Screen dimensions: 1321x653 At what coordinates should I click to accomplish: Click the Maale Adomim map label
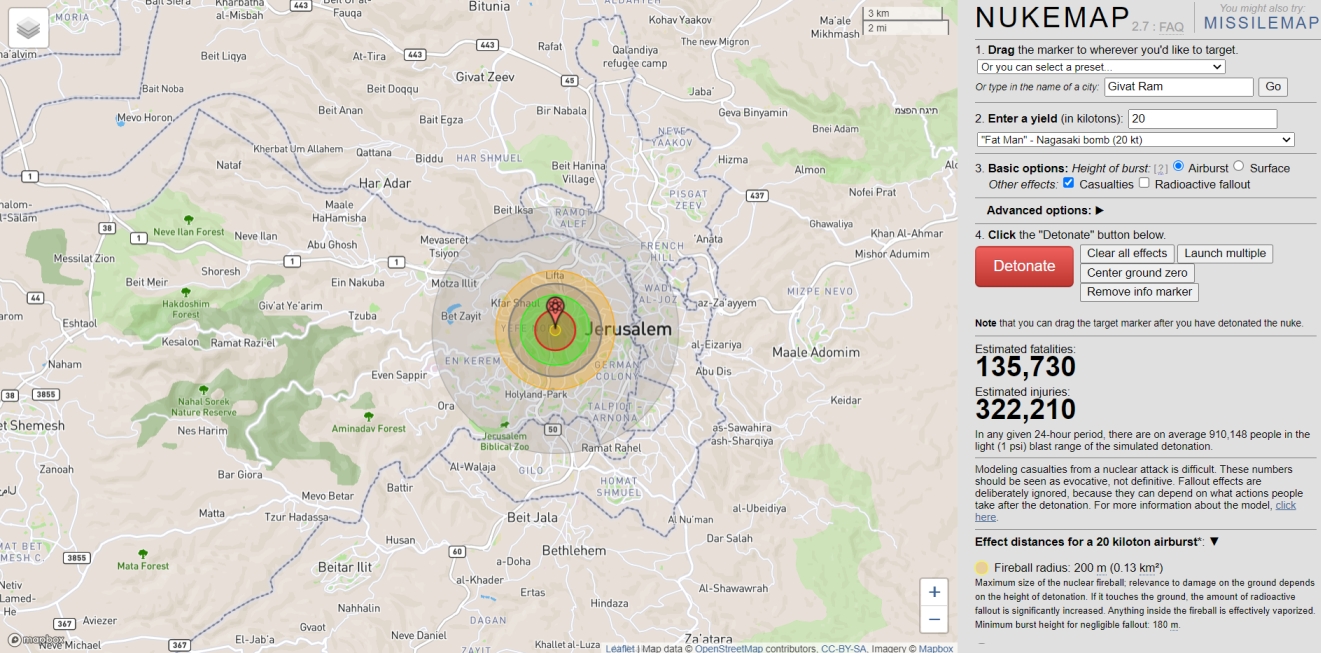[x=816, y=352]
